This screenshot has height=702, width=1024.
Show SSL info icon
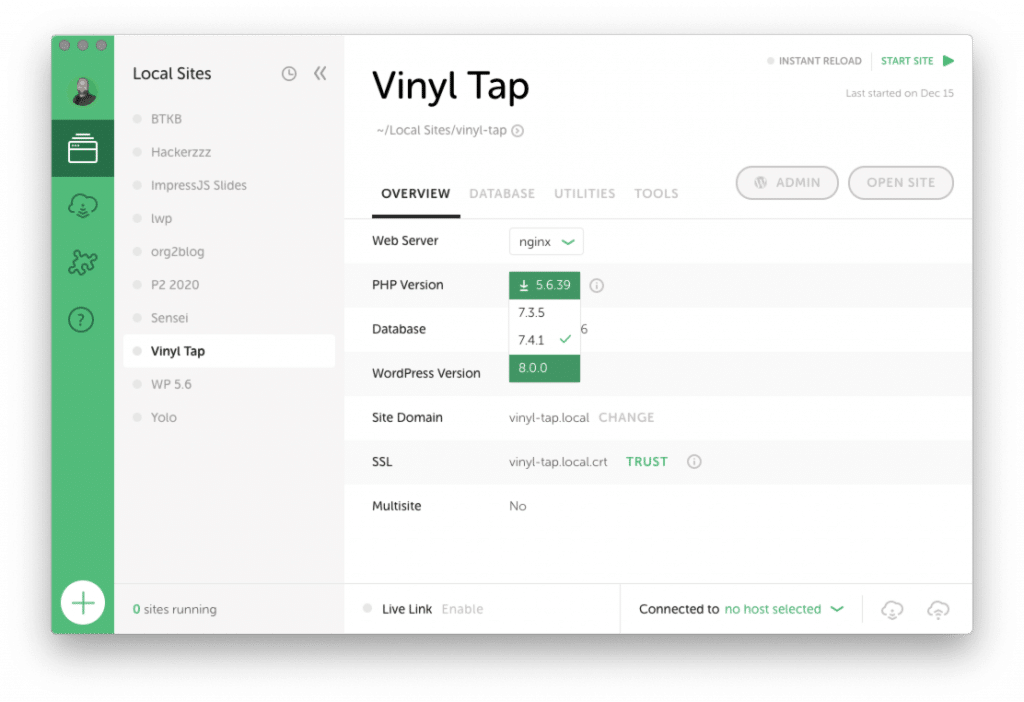tap(694, 462)
